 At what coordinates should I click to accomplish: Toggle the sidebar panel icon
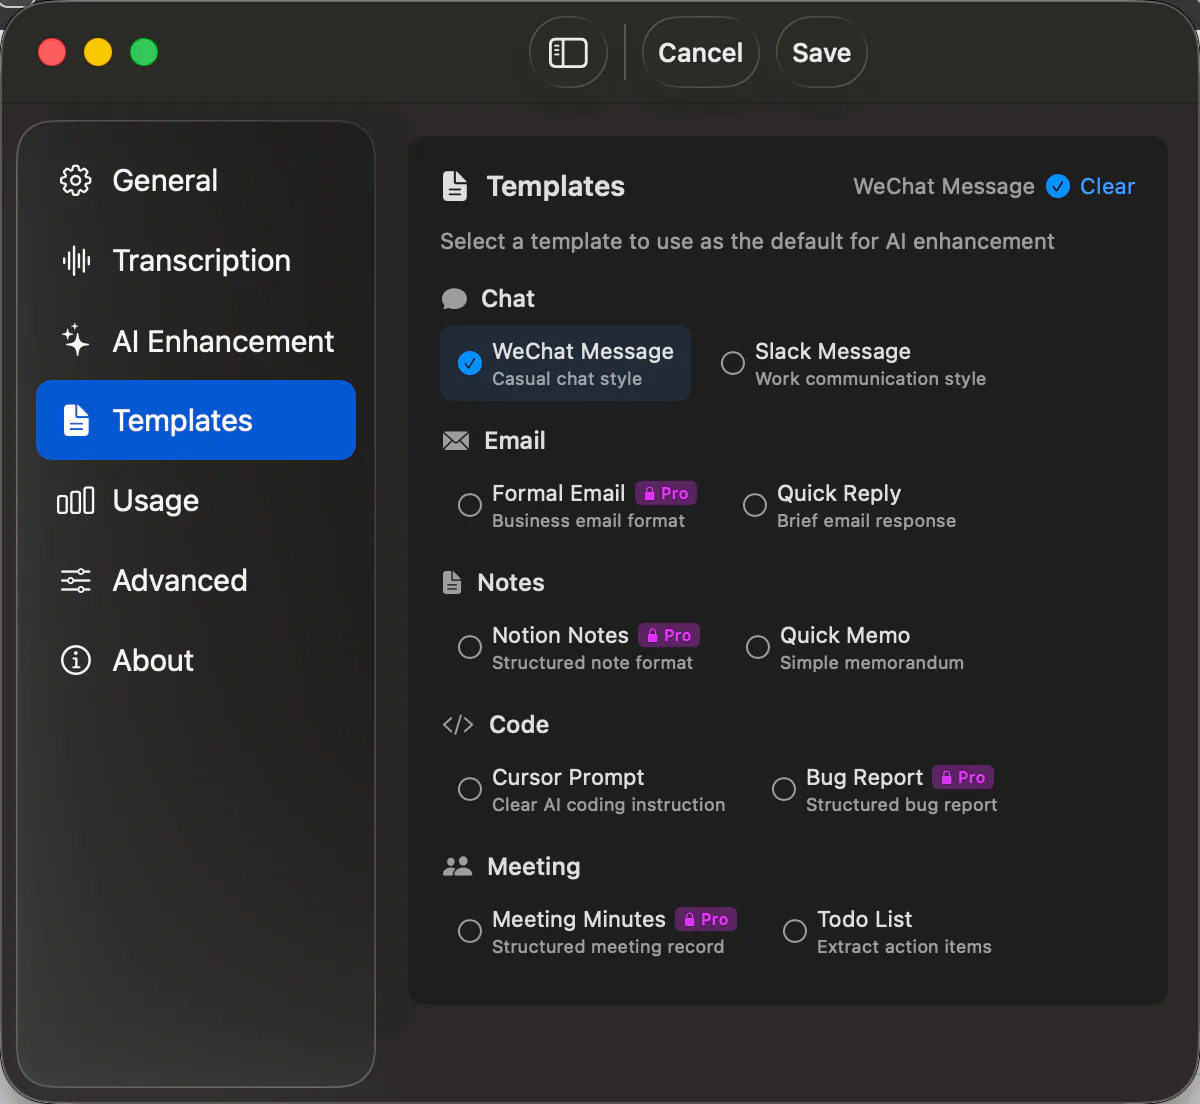tap(568, 52)
